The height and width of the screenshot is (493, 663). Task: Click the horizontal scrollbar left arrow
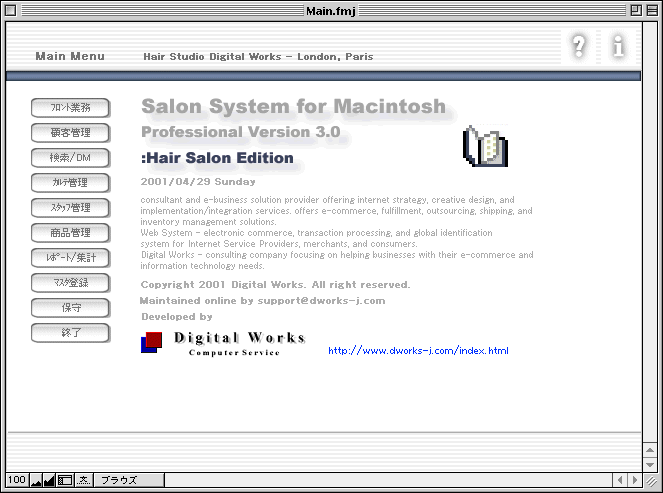(620, 480)
